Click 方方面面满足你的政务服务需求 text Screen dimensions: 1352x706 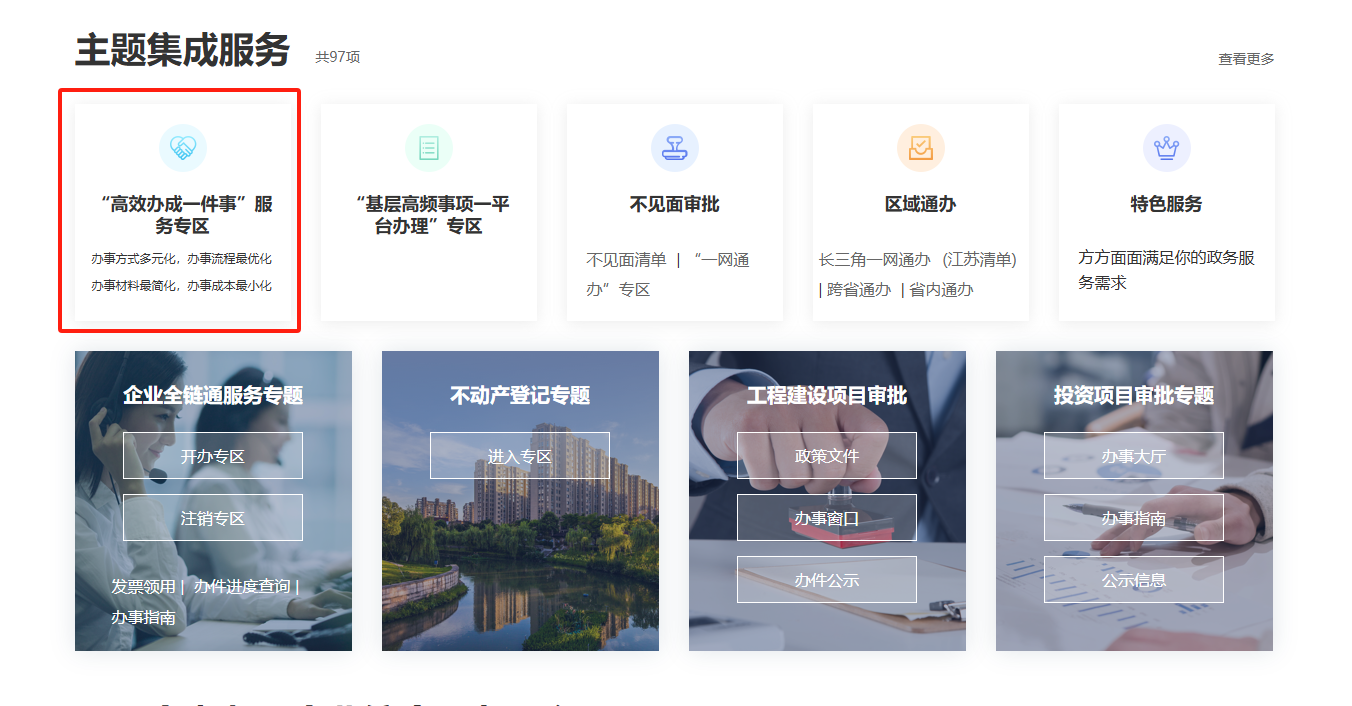click(1166, 270)
